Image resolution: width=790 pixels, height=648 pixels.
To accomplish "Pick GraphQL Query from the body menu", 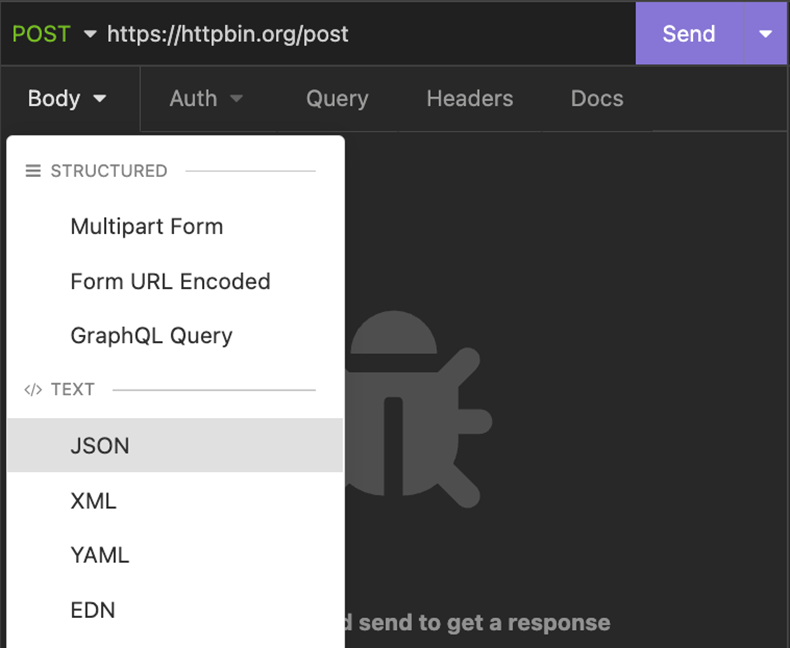I will pos(151,335).
